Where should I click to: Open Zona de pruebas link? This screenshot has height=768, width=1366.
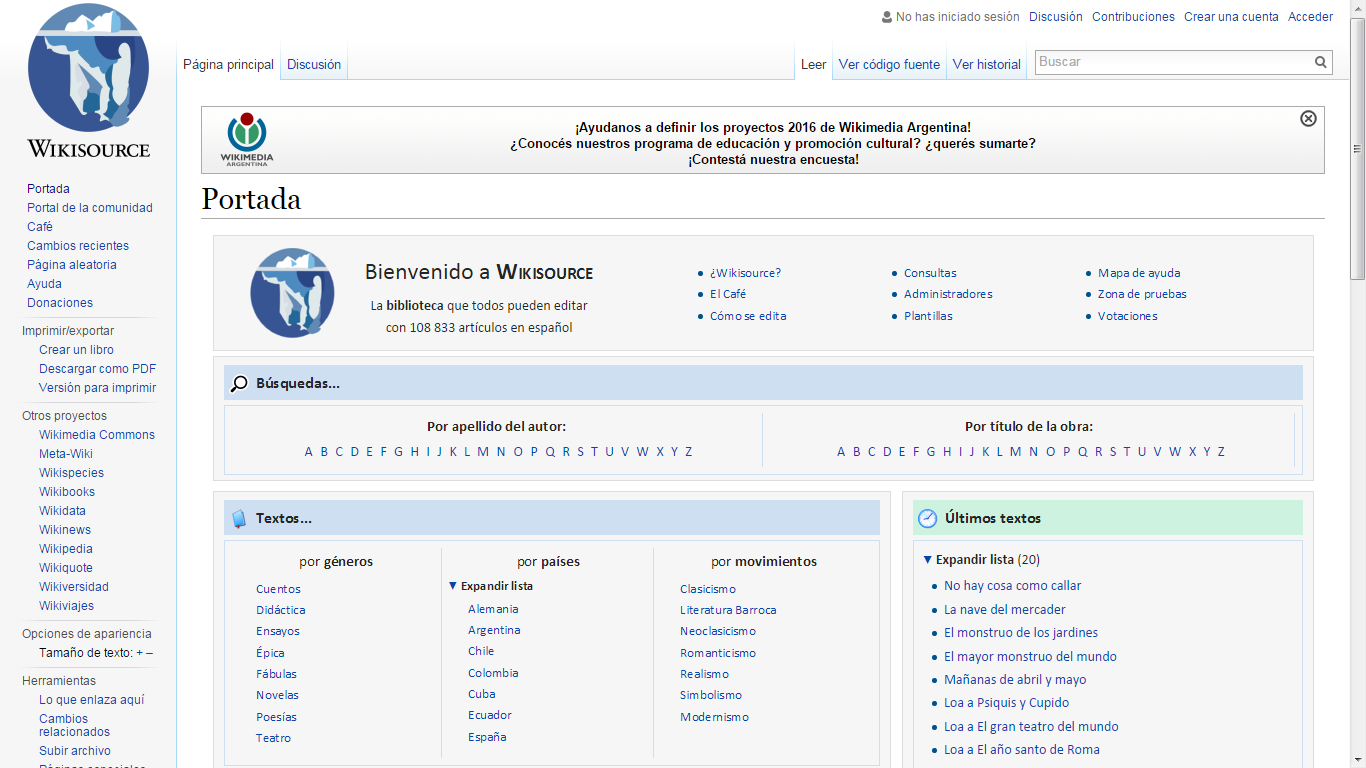click(x=1142, y=294)
